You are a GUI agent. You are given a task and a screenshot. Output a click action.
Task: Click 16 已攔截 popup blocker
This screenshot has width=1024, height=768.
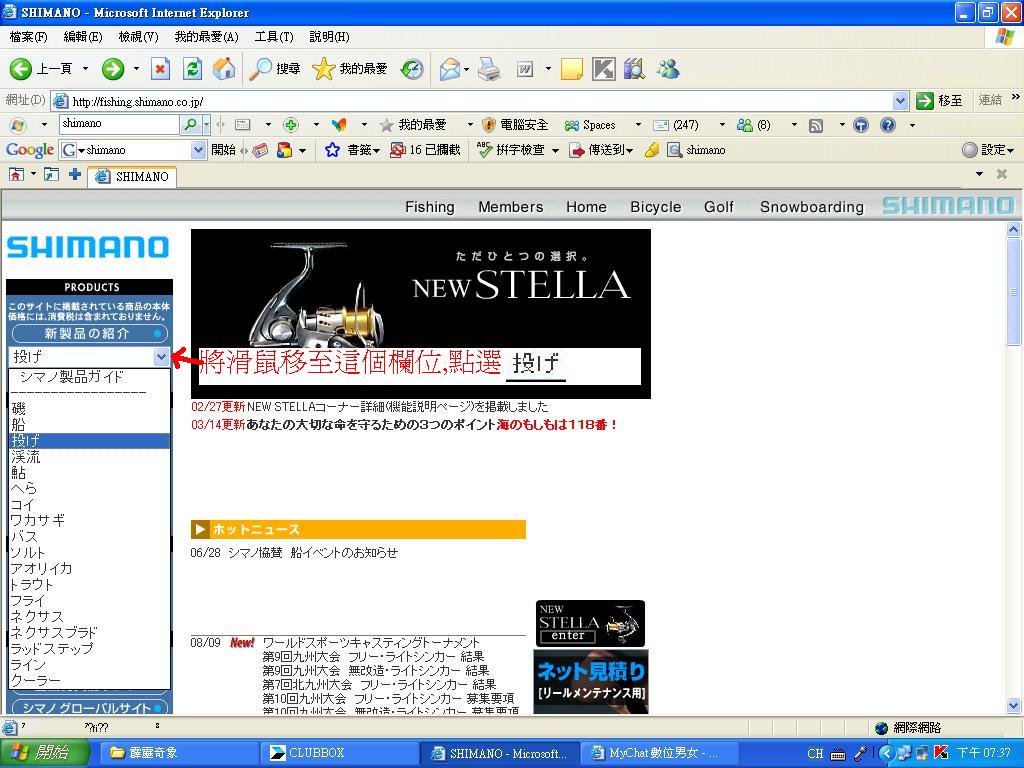pos(425,150)
